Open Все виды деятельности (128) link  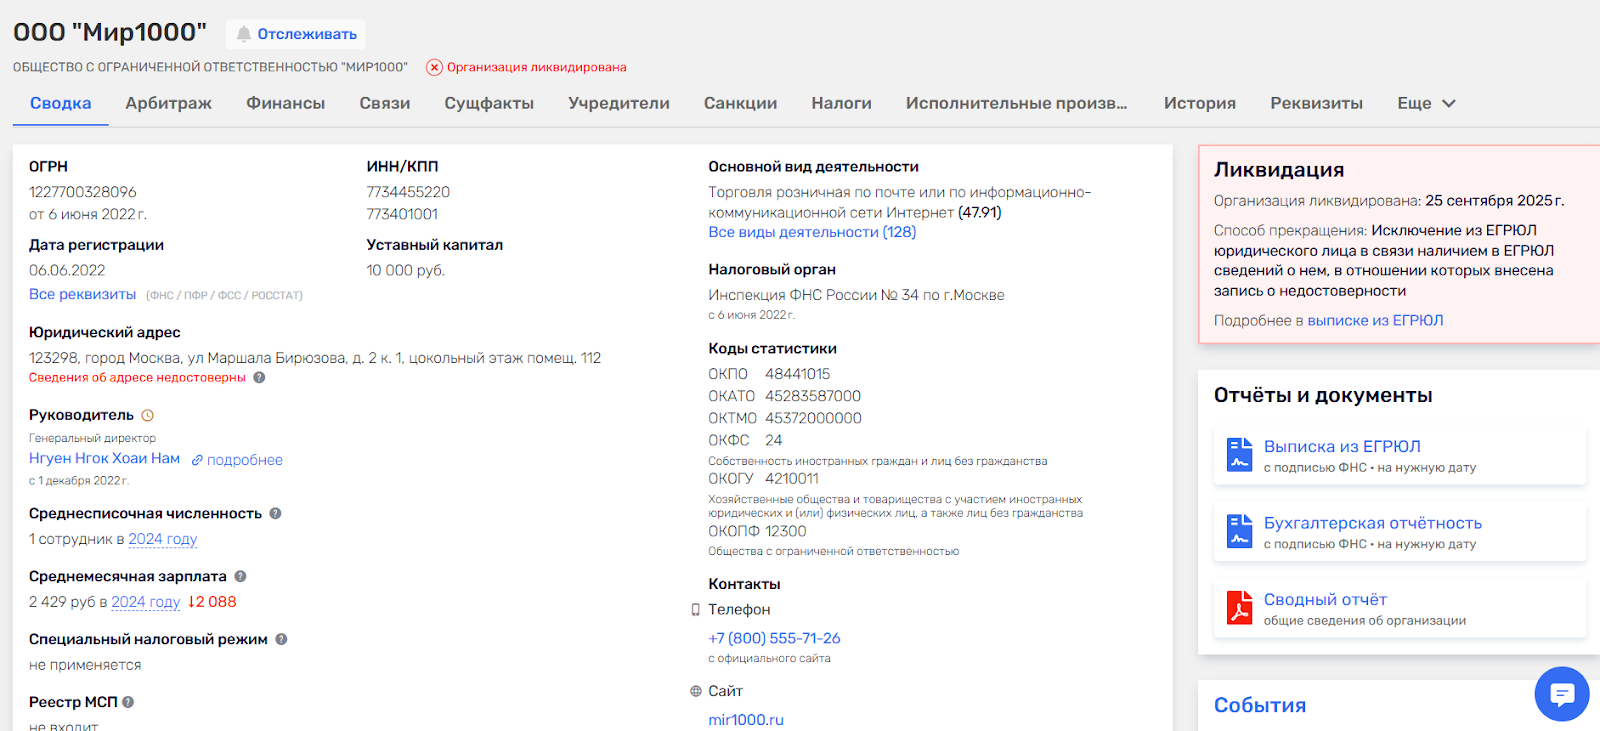tap(812, 232)
